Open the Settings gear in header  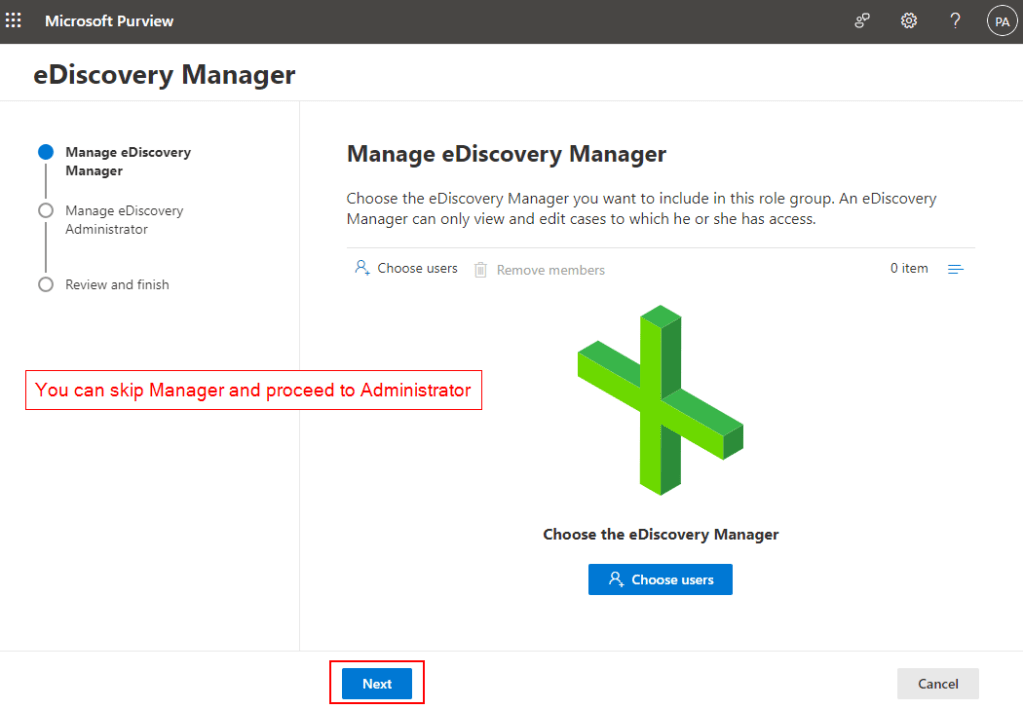(x=908, y=21)
